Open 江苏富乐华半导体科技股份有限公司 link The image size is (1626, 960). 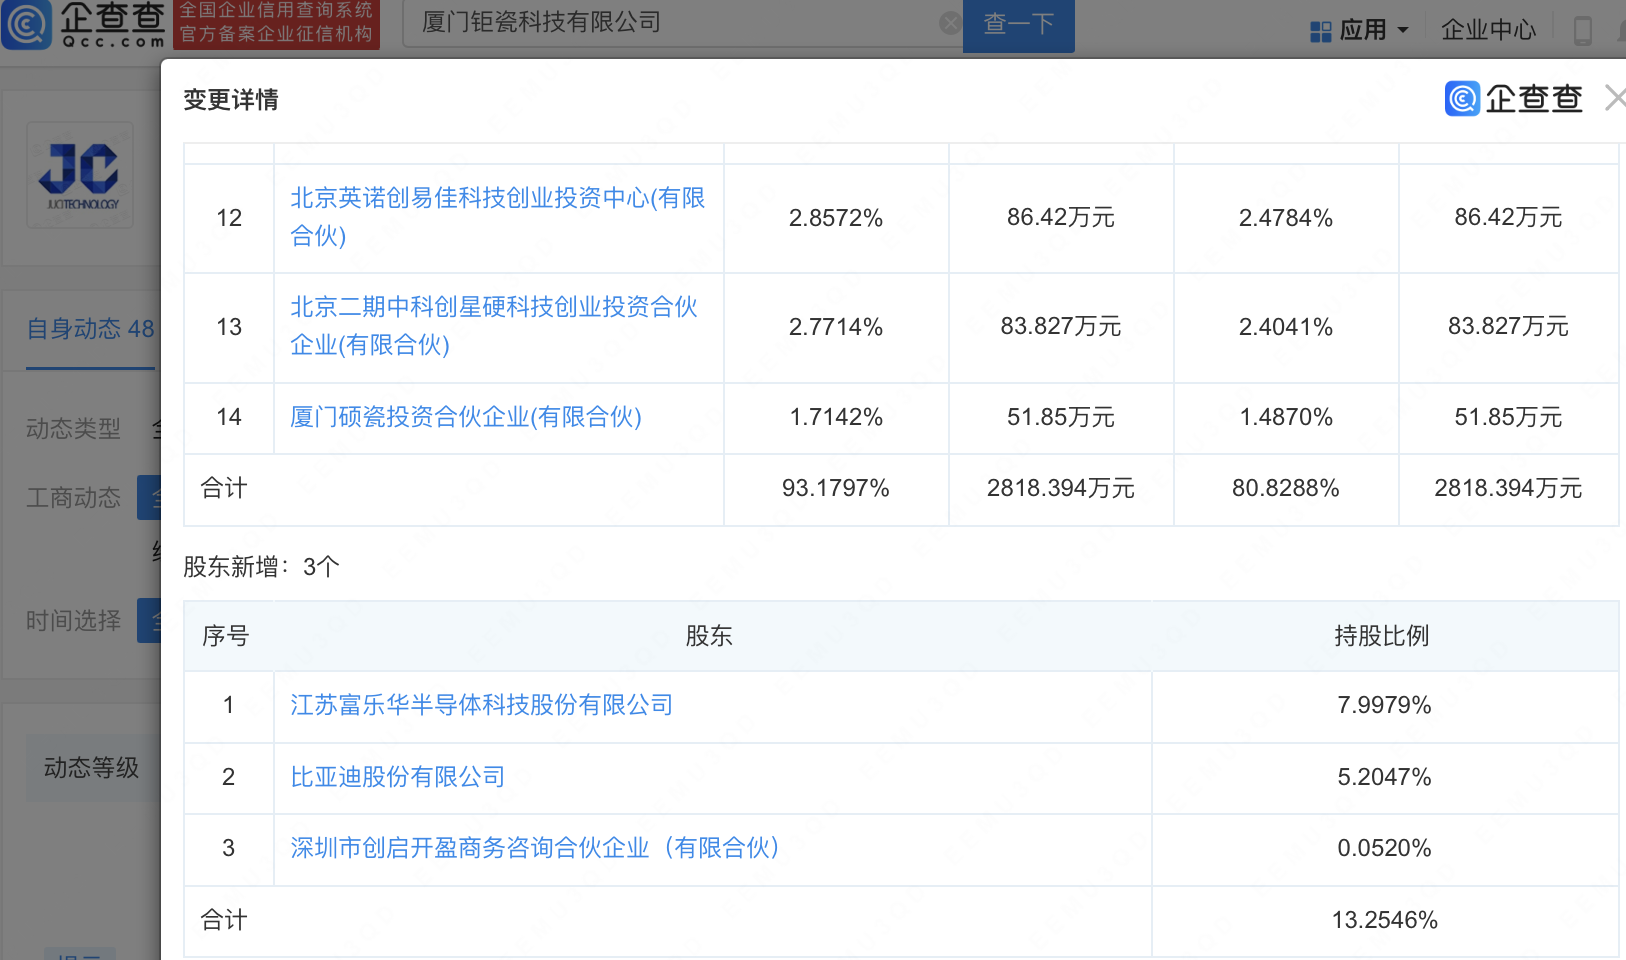(x=481, y=705)
